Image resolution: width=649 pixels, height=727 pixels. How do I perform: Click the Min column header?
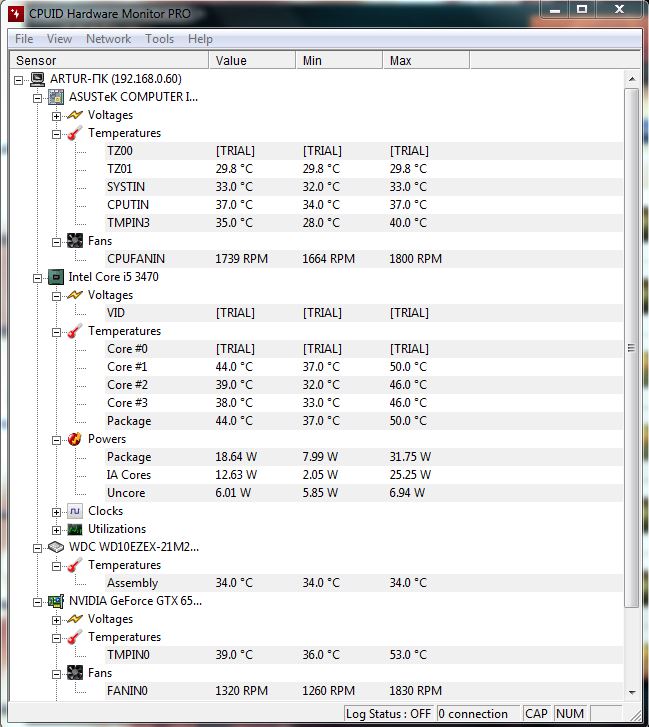click(x=339, y=61)
